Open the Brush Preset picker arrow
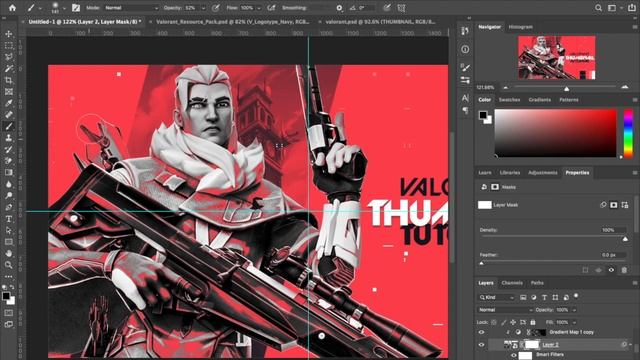Image resolution: width=640 pixels, height=360 pixels. point(64,8)
